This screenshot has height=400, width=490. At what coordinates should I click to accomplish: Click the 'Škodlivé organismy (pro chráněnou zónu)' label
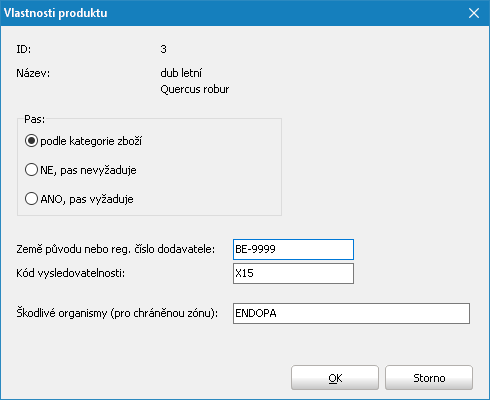coord(117,313)
